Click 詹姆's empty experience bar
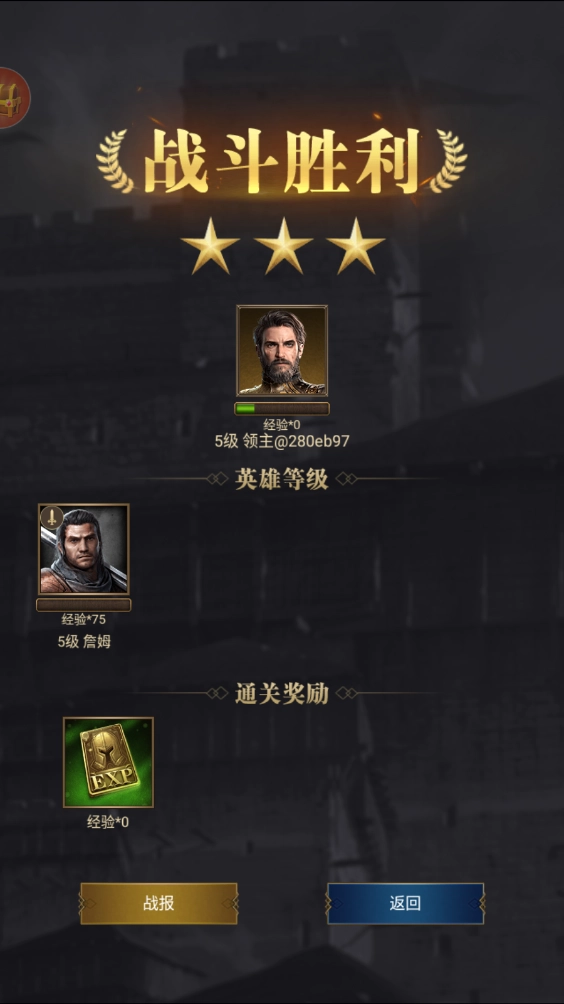This screenshot has width=564, height=1004. pyautogui.click(x=84, y=605)
